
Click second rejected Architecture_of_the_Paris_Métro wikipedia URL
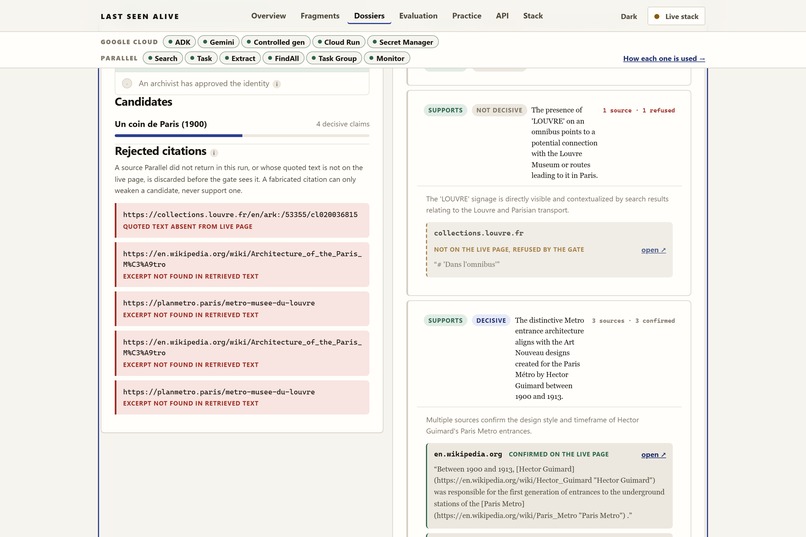point(242,347)
